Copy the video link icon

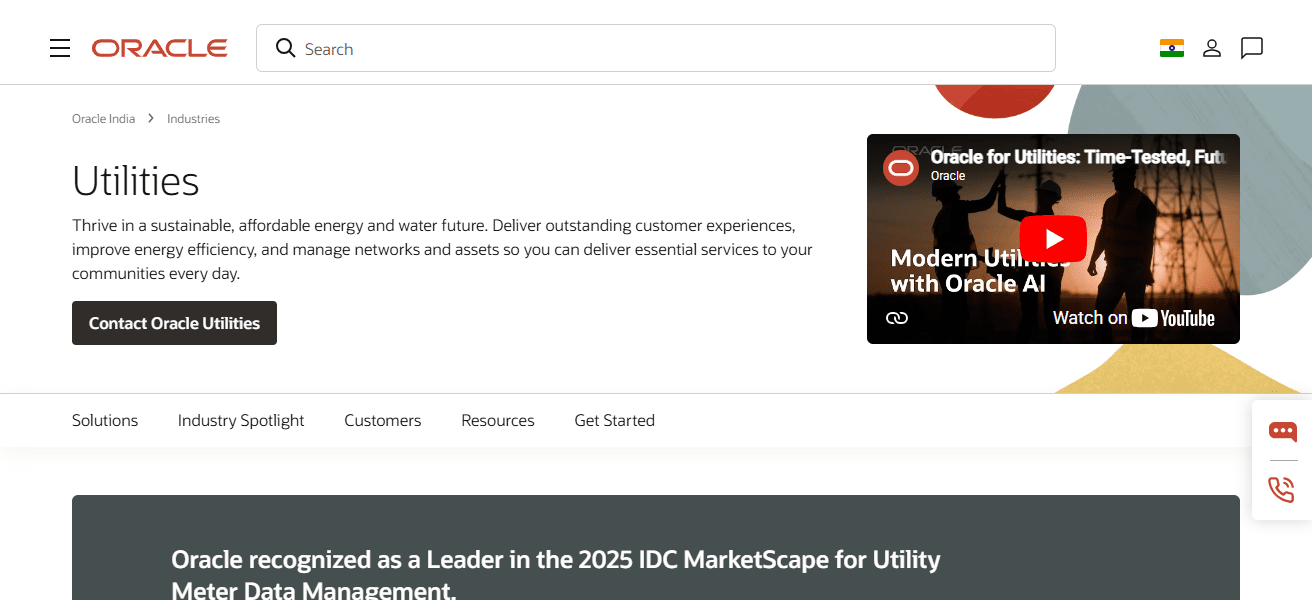tap(897, 318)
